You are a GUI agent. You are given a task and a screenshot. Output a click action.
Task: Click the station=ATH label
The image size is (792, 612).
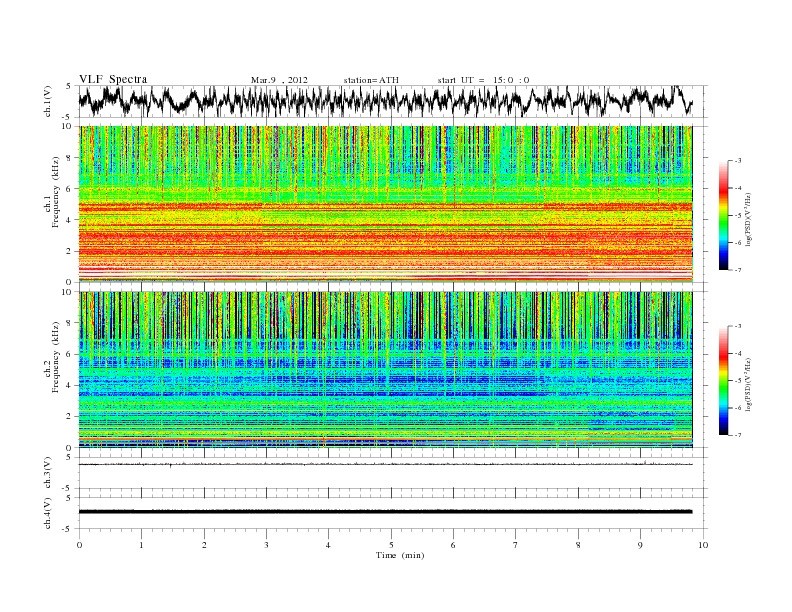coord(373,79)
